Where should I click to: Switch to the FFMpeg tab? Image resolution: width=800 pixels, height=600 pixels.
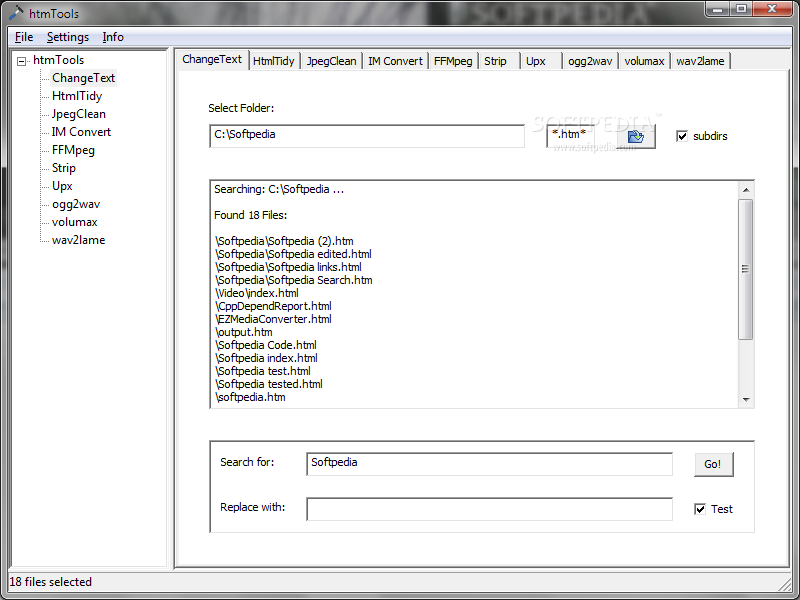[x=453, y=61]
